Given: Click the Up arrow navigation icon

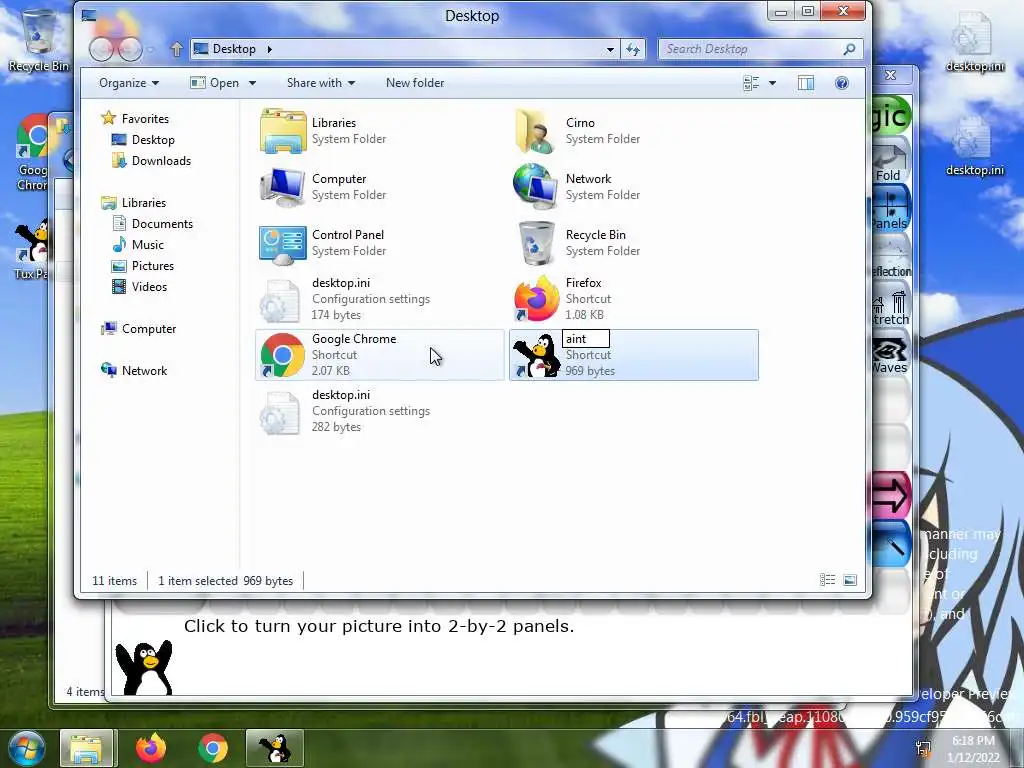Looking at the screenshot, I should 176,49.
